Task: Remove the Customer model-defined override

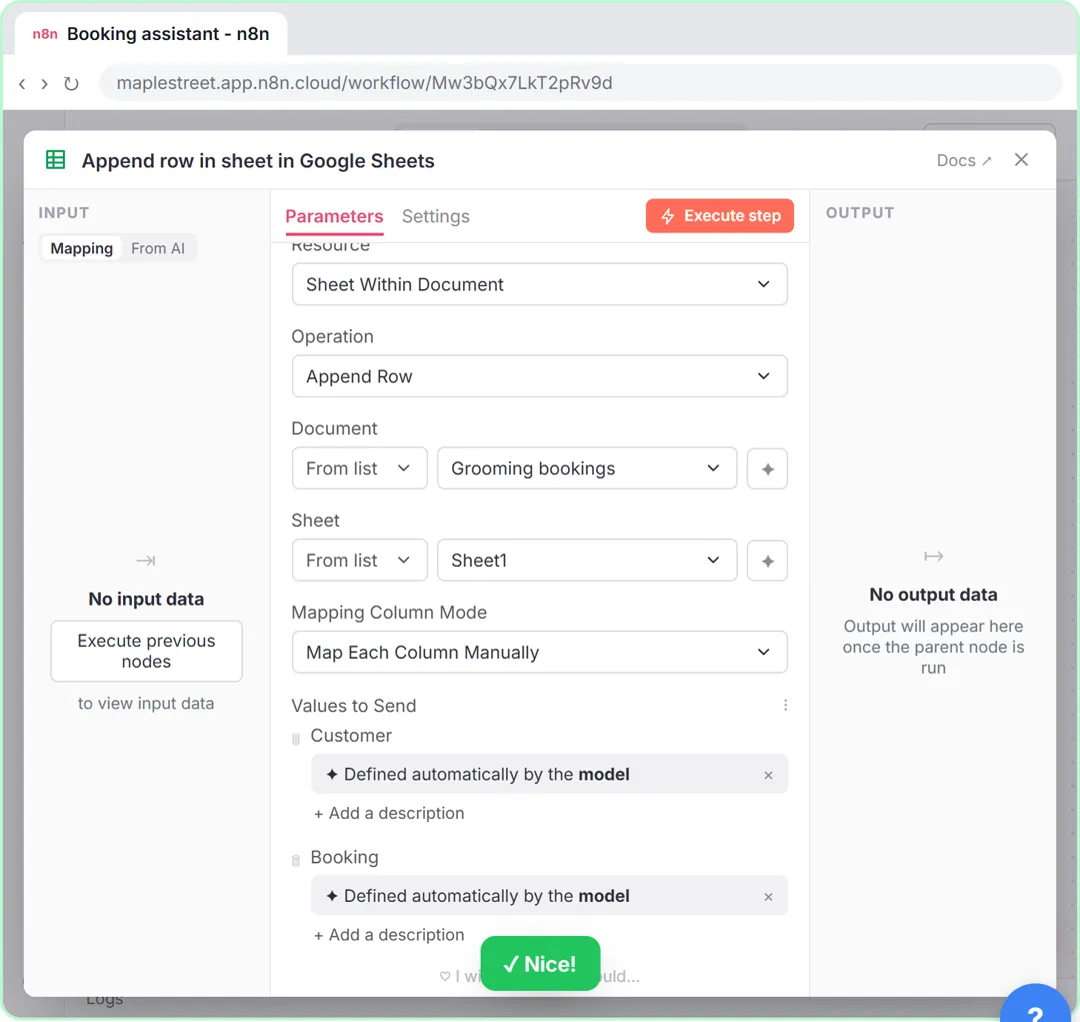Action: [x=768, y=775]
